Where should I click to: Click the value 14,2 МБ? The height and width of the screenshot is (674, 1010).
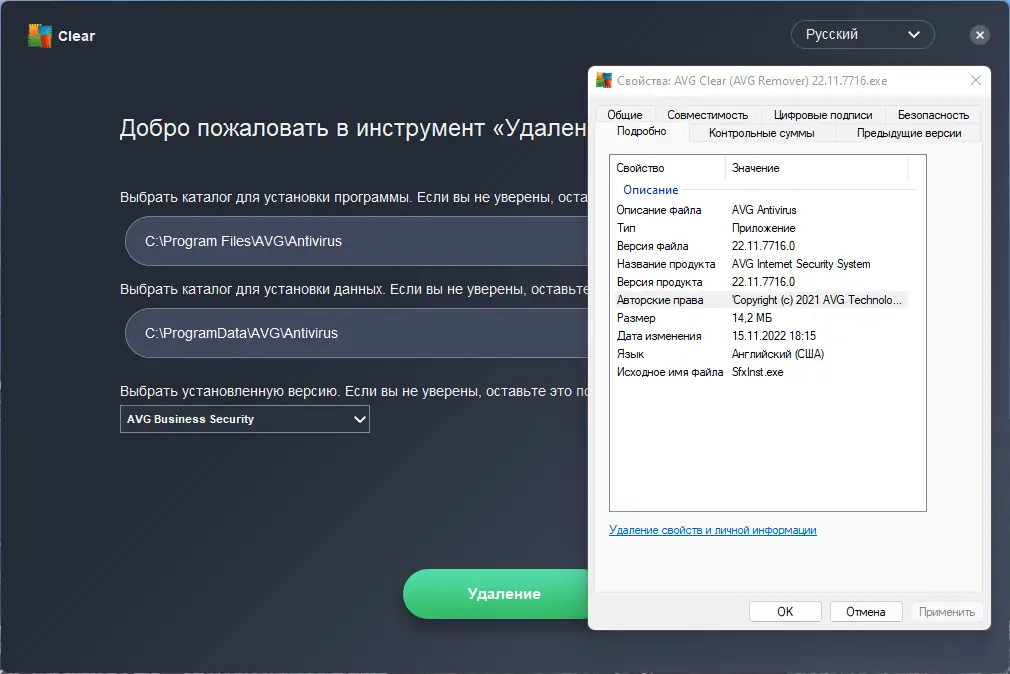point(752,318)
